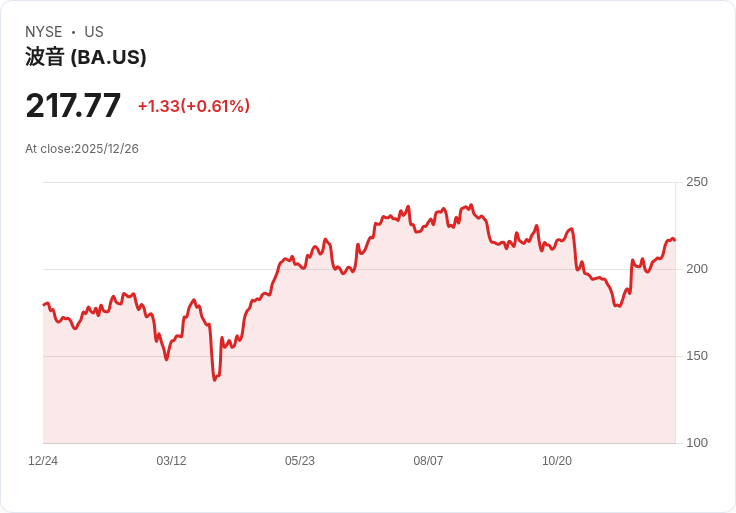This screenshot has width=736, height=513.
Task: Select the NYSE exchange label
Action: pyautogui.click(x=44, y=32)
